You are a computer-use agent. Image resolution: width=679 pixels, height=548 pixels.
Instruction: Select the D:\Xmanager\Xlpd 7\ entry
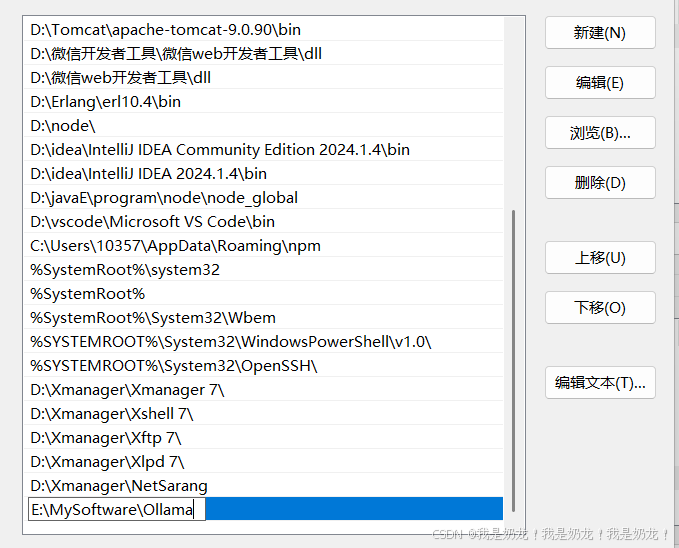coord(263,462)
